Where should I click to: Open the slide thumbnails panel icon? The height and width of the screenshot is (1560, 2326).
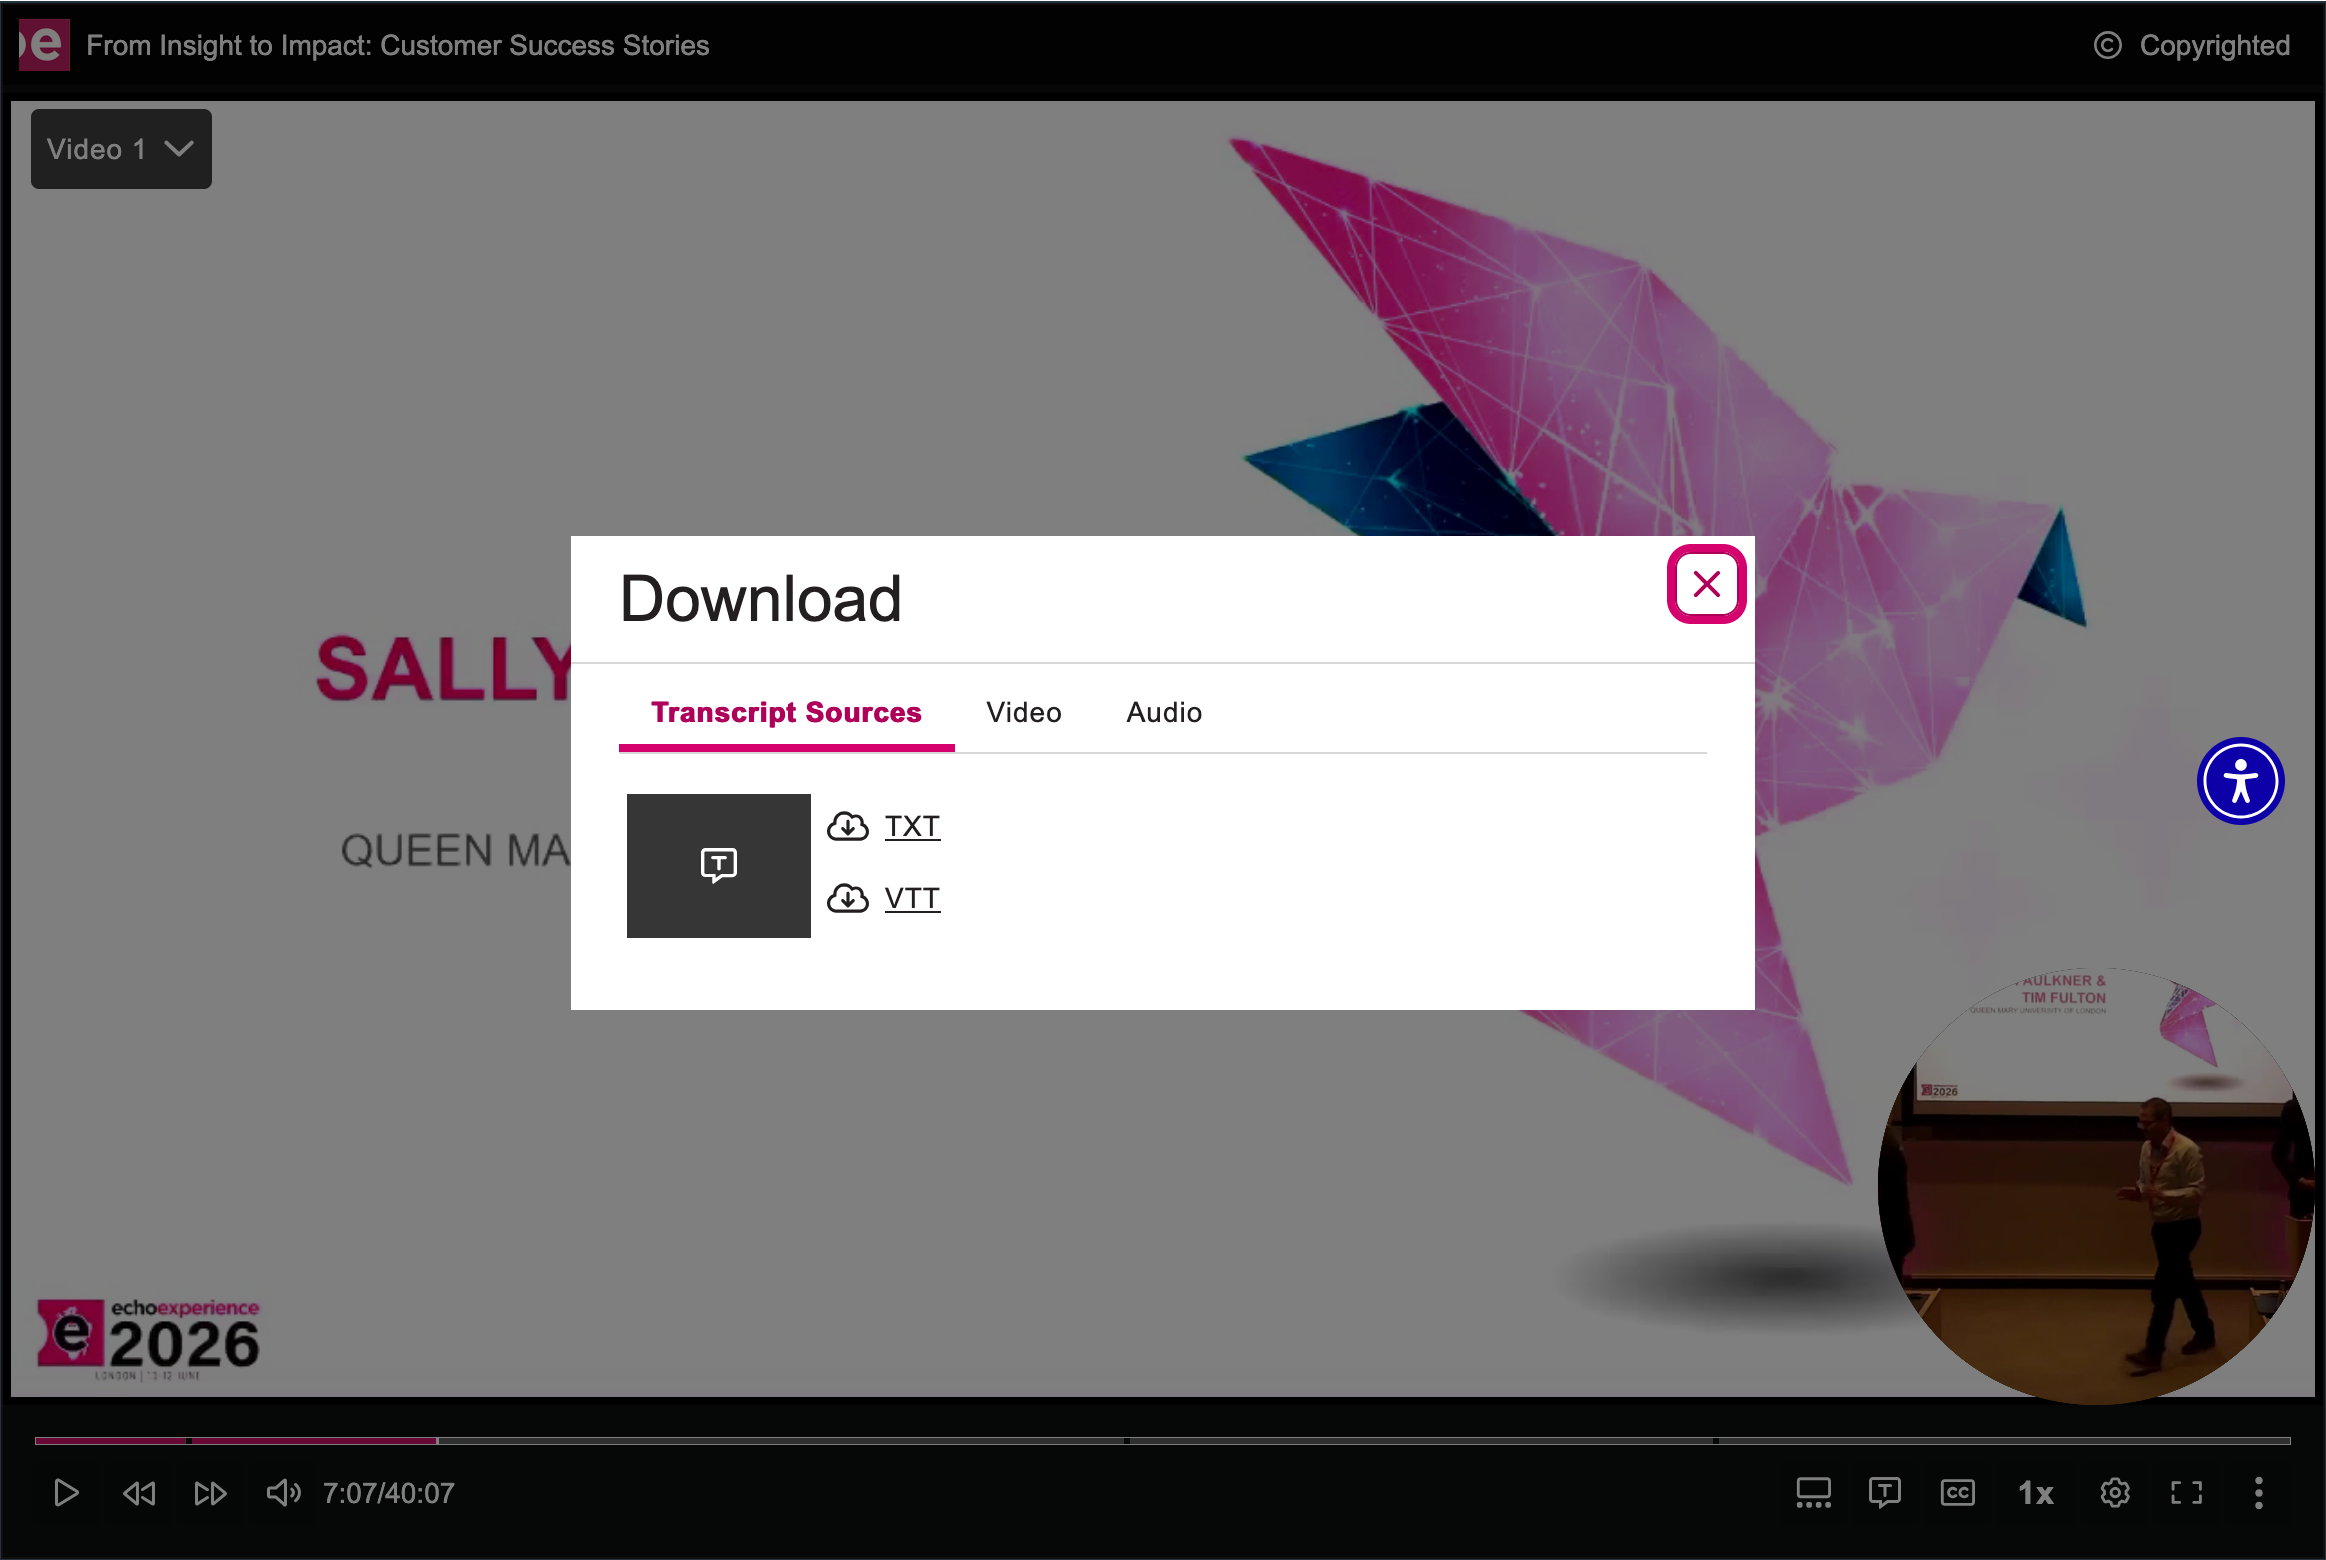point(1813,1493)
